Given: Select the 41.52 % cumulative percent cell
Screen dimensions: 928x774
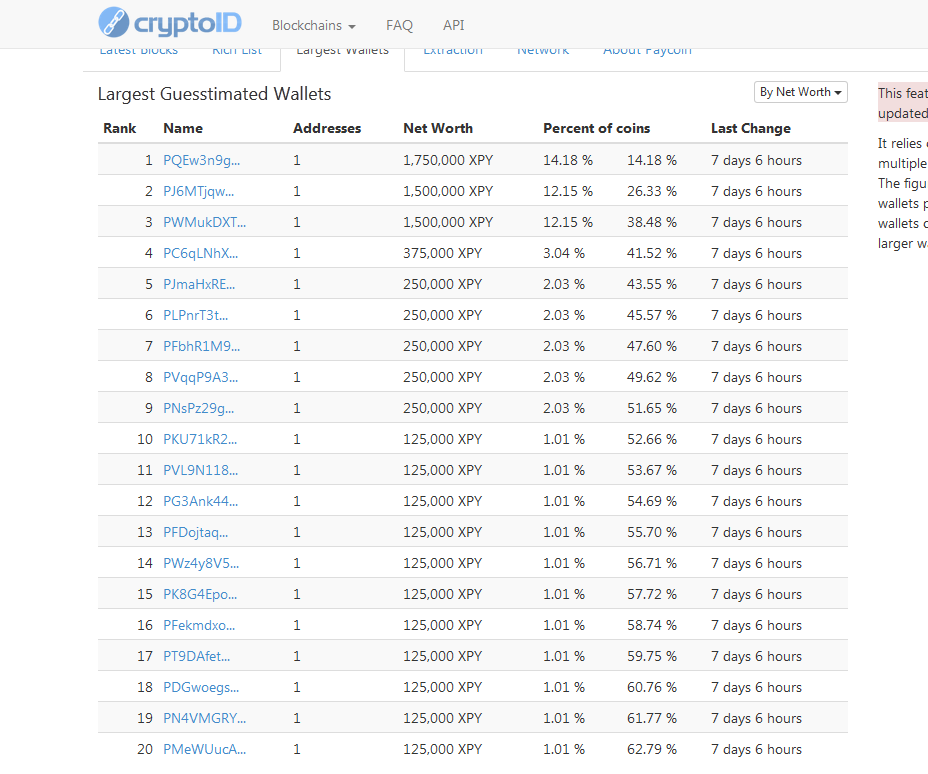Looking at the screenshot, I should pos(652,253).
